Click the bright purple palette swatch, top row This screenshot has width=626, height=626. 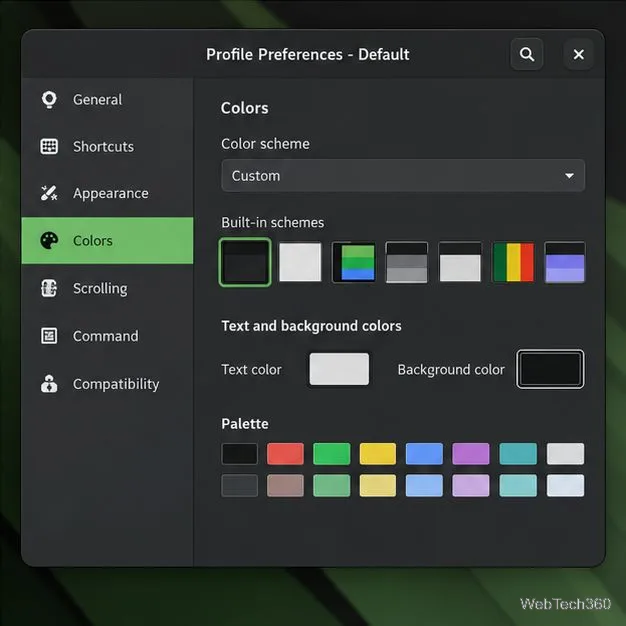(471, 454)
